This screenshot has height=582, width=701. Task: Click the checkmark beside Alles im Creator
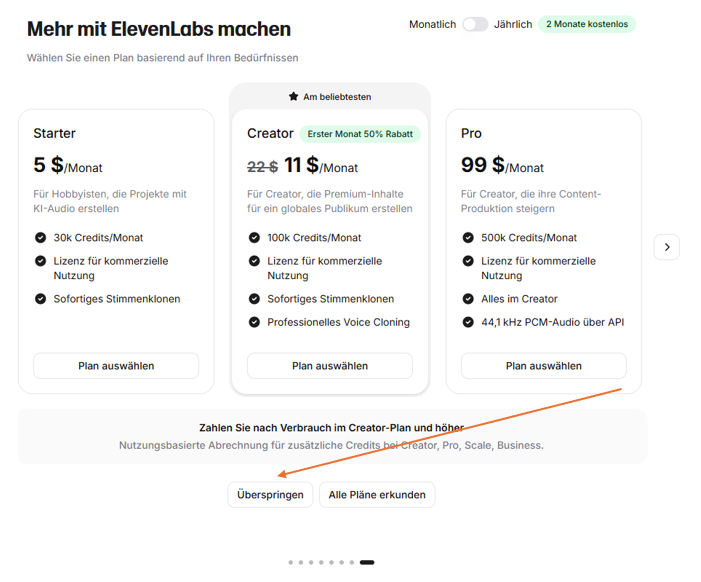[x=468, y=299]
